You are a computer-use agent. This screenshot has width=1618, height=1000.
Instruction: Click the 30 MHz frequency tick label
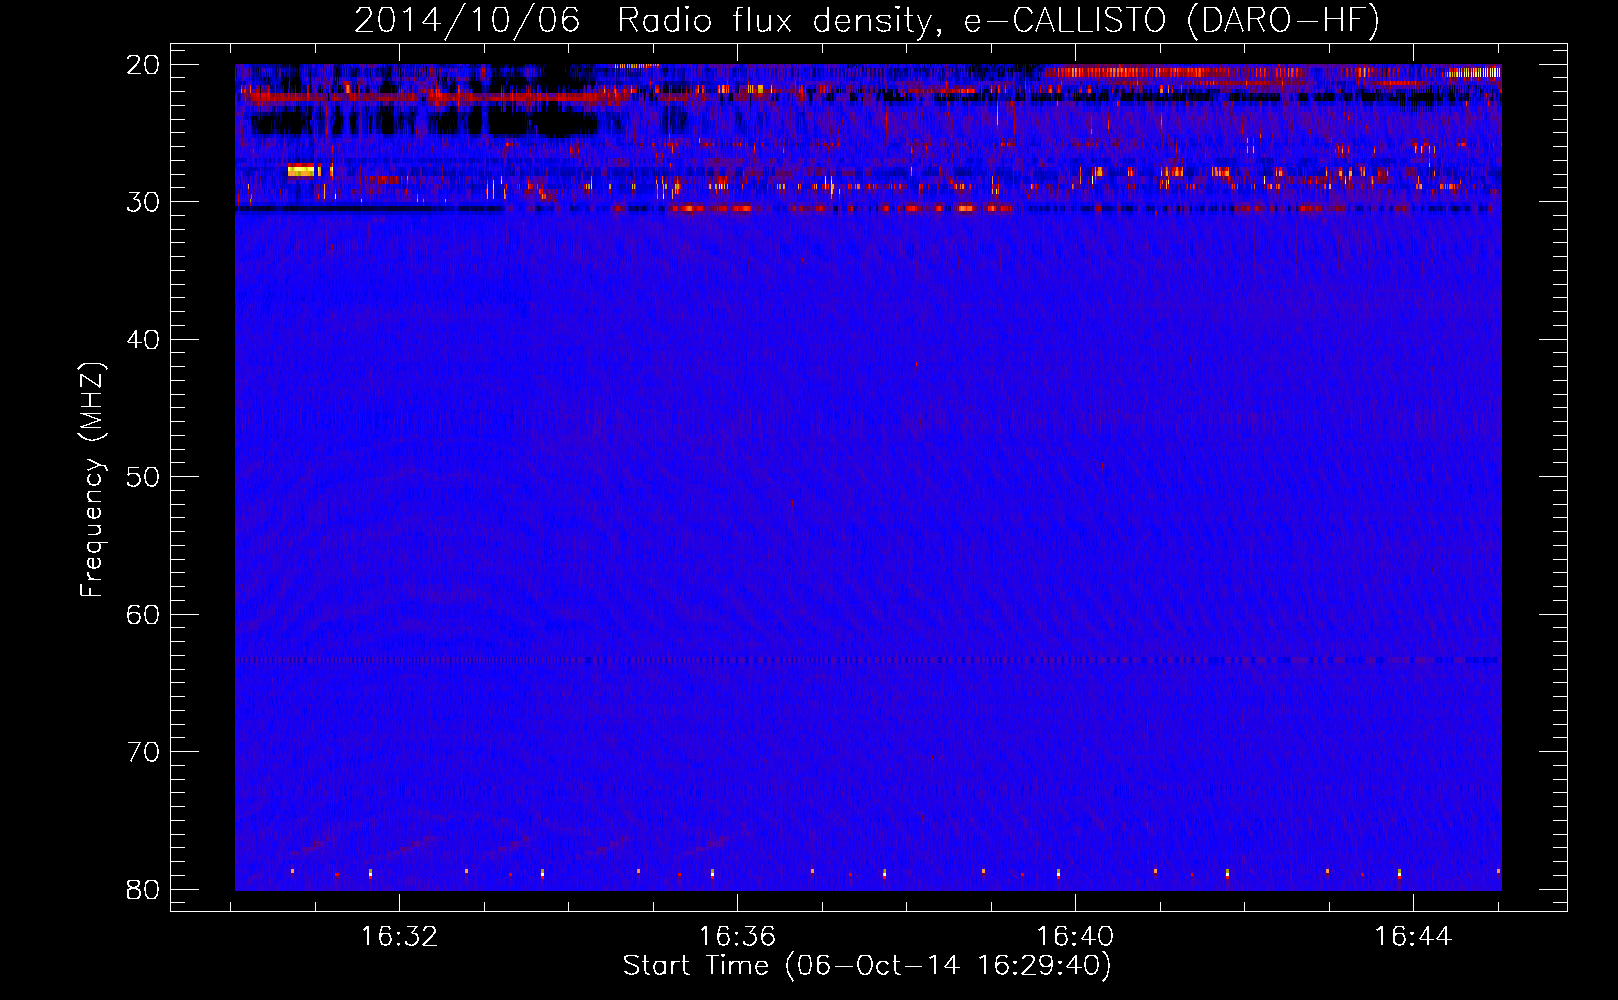[x=143, y=202]
